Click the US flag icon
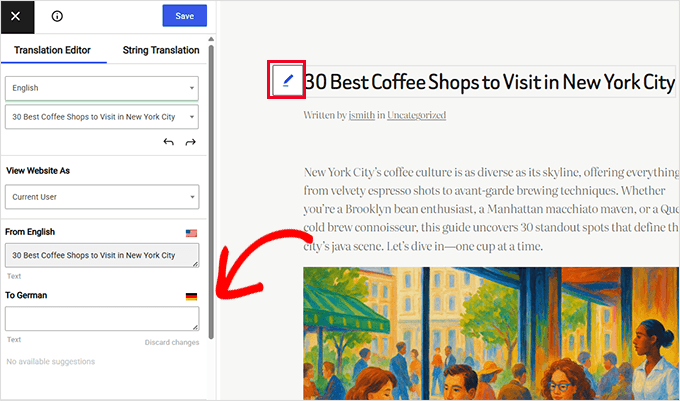The height and width of the screenshot is (401, 680). (x=191, y=233)
